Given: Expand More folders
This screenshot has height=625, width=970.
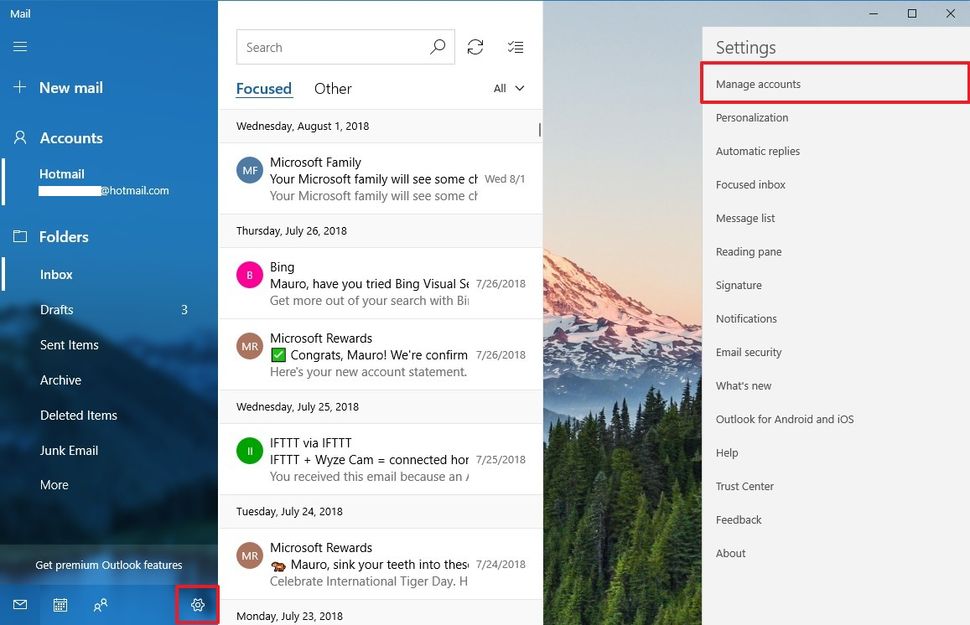Looking at the screenshot, I should [x=53, y=484].
